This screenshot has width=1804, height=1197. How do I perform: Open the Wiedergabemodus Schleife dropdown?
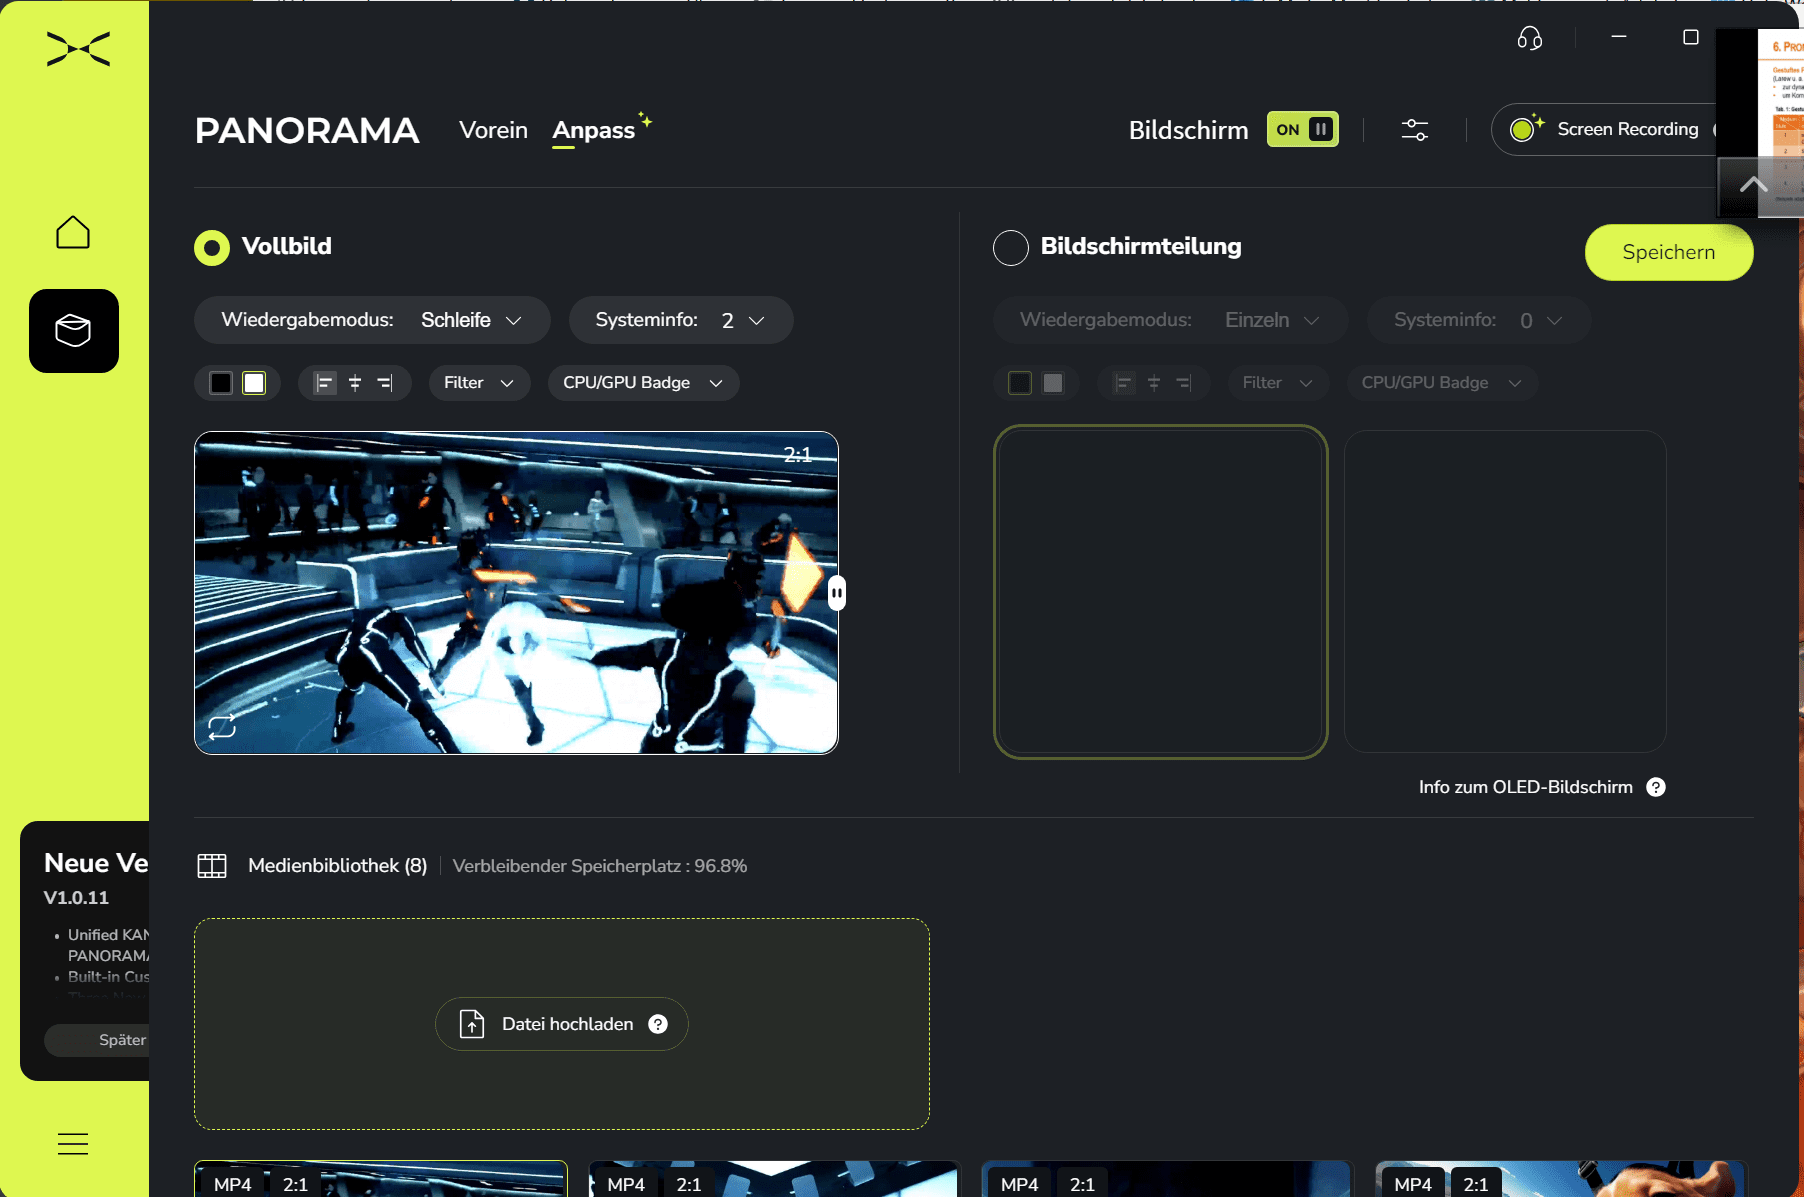click(x=372, y=320)
